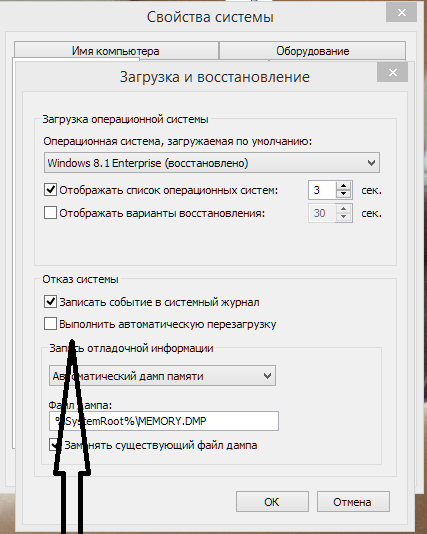Click the 'Свойства системы' window title
Viewport: 427px width, 534px height.
coord(210,17)
